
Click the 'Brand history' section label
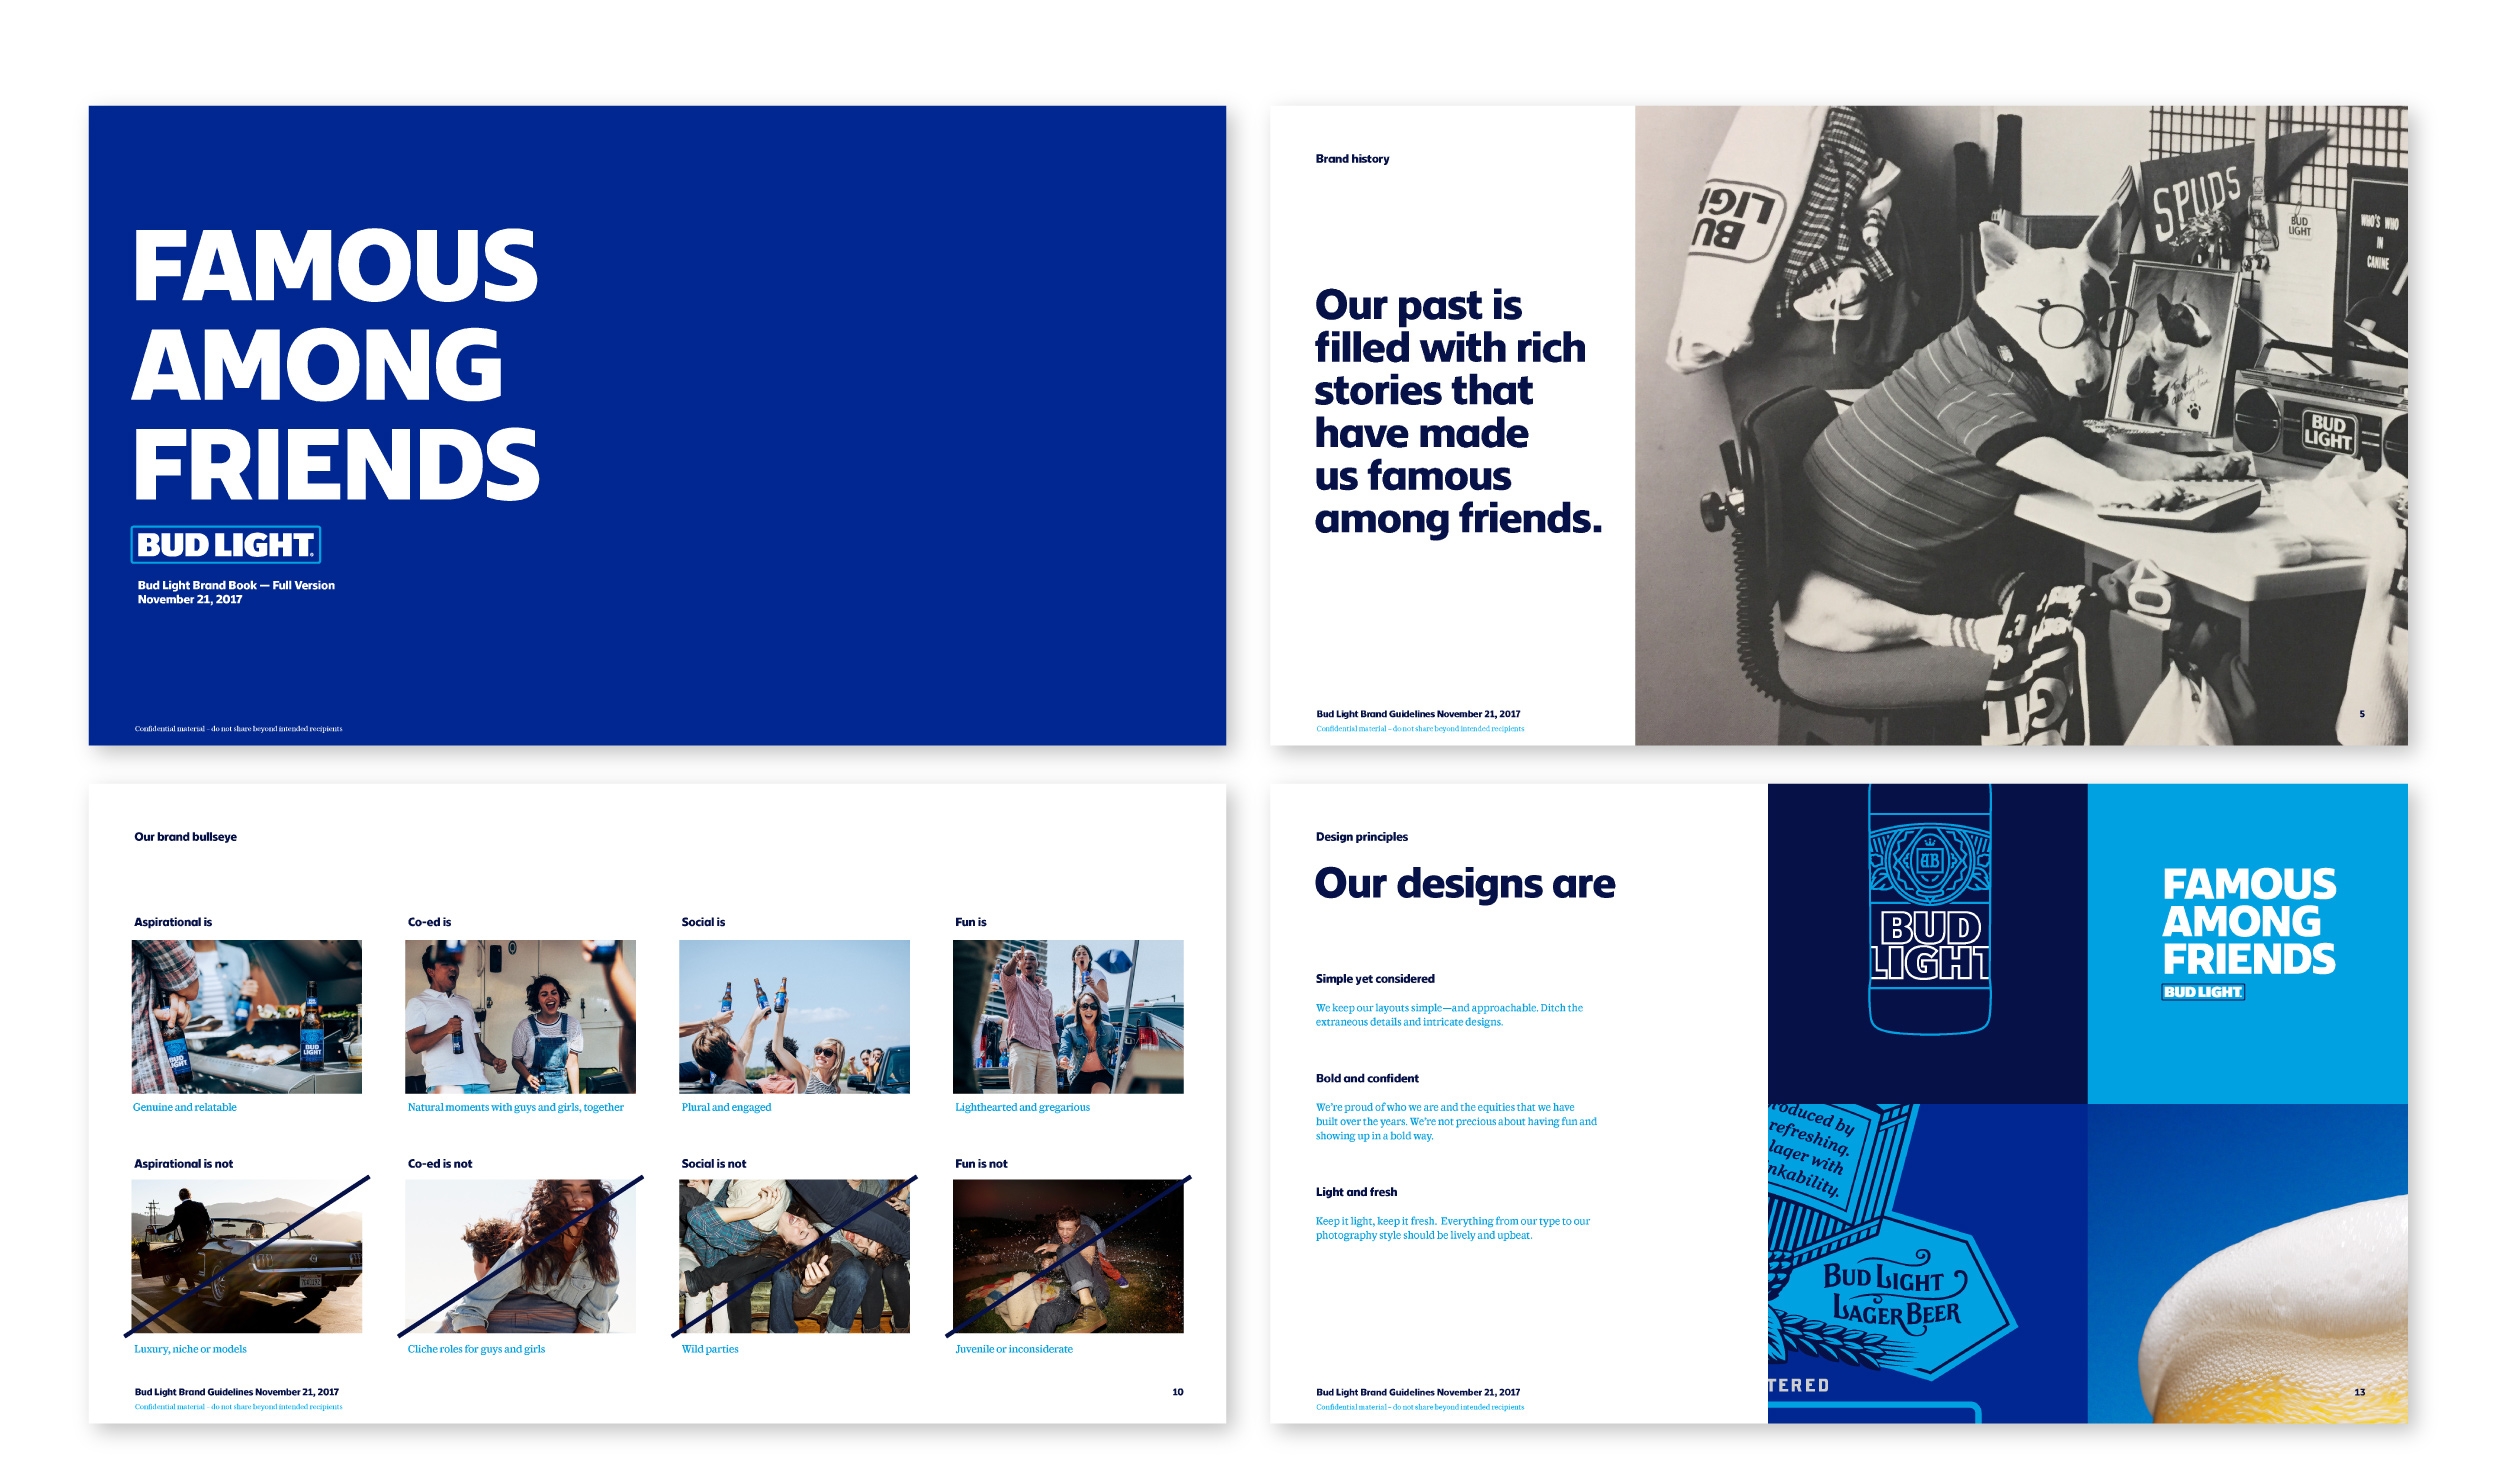pos(1352,158)
